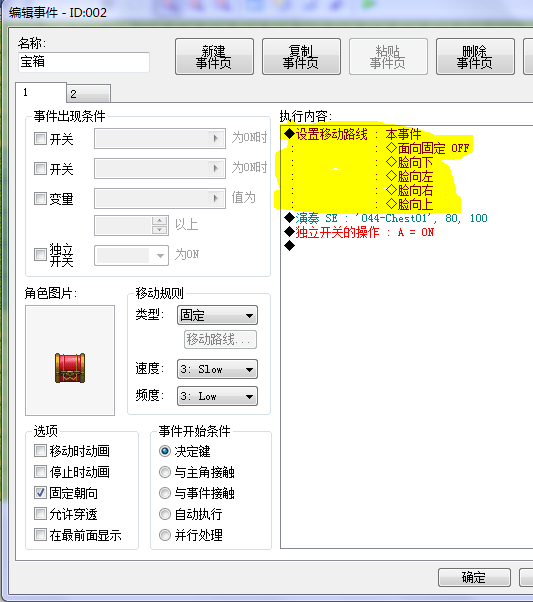
Task: Select the 演奏 SE '044-Chest01' command line
Action: tap(386, 218)
